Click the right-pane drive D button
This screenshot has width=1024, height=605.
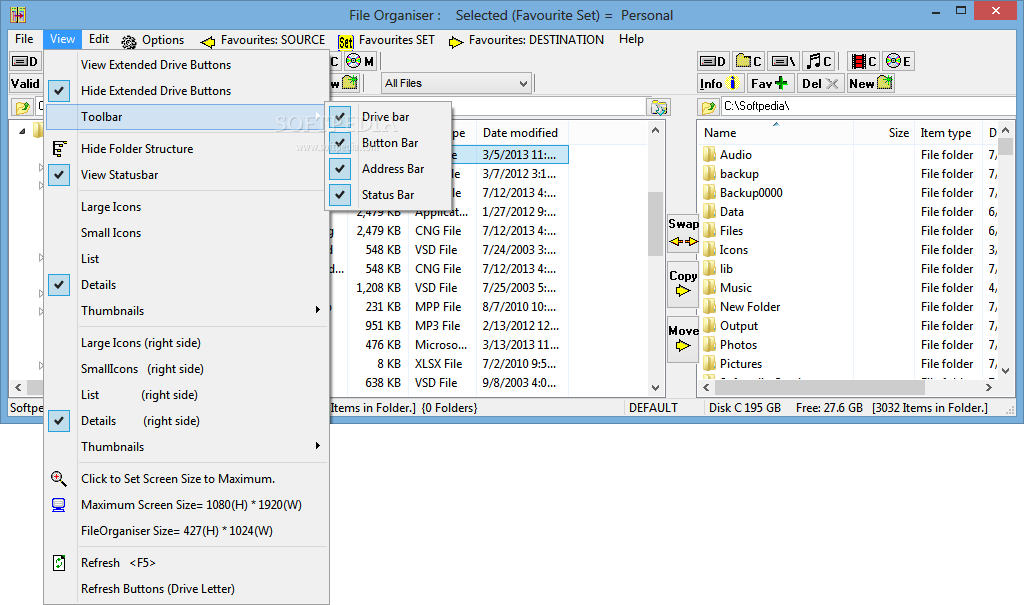pos(712,61)
